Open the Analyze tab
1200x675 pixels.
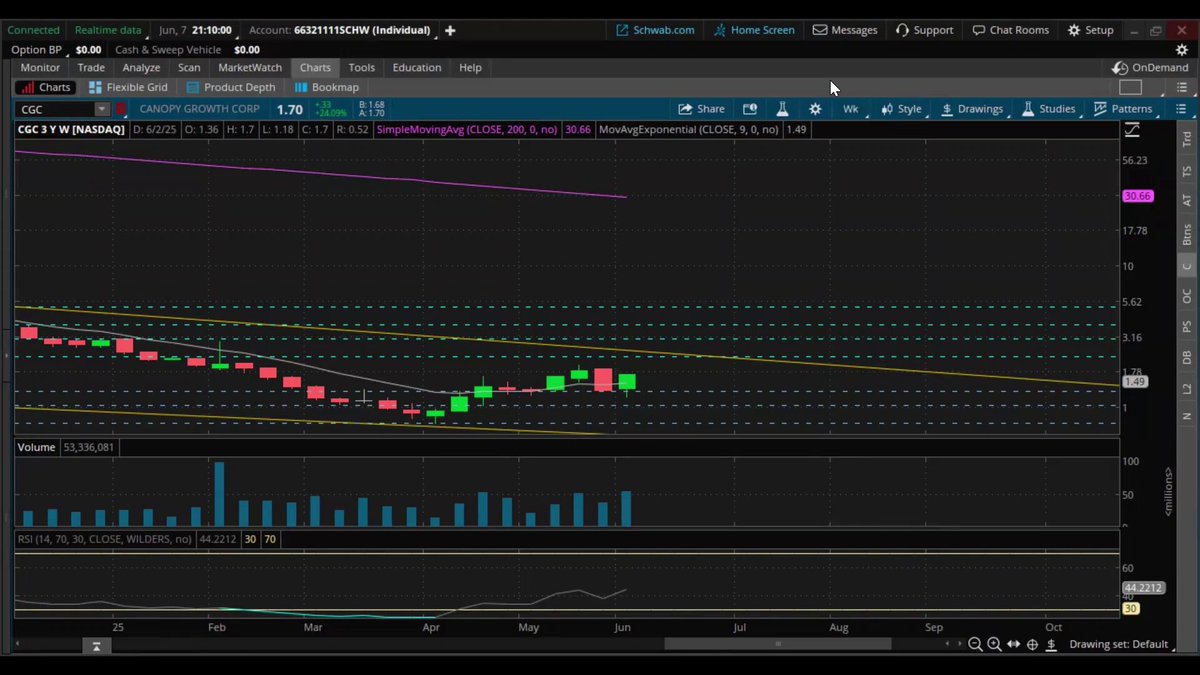[141, 68]
